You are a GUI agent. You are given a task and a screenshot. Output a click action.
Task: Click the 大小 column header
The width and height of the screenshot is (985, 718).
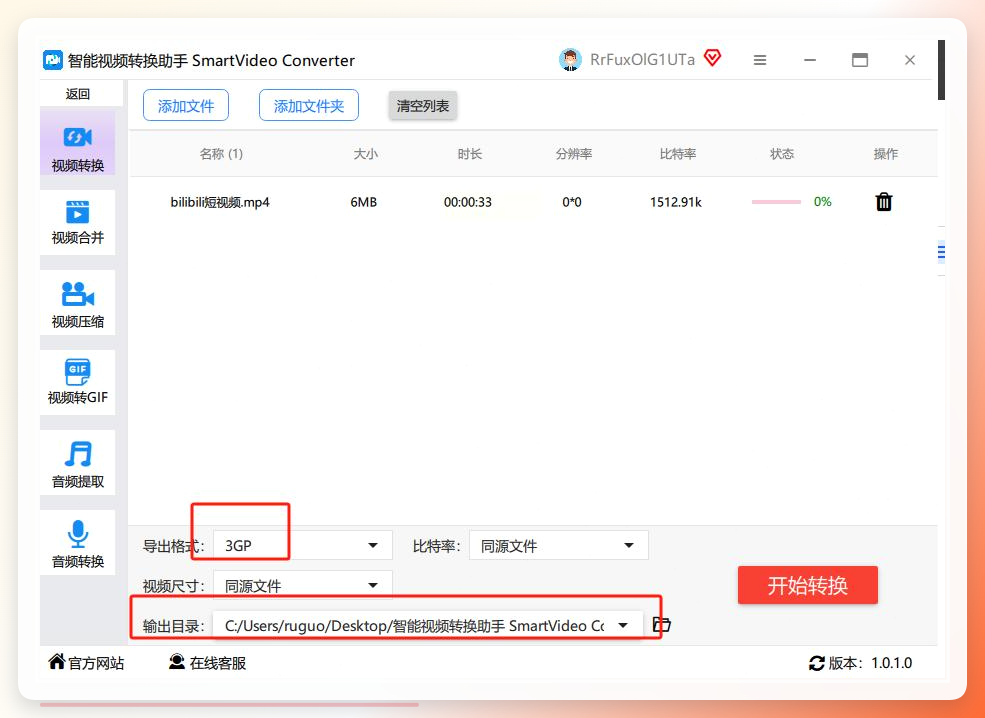pos(366,154)
